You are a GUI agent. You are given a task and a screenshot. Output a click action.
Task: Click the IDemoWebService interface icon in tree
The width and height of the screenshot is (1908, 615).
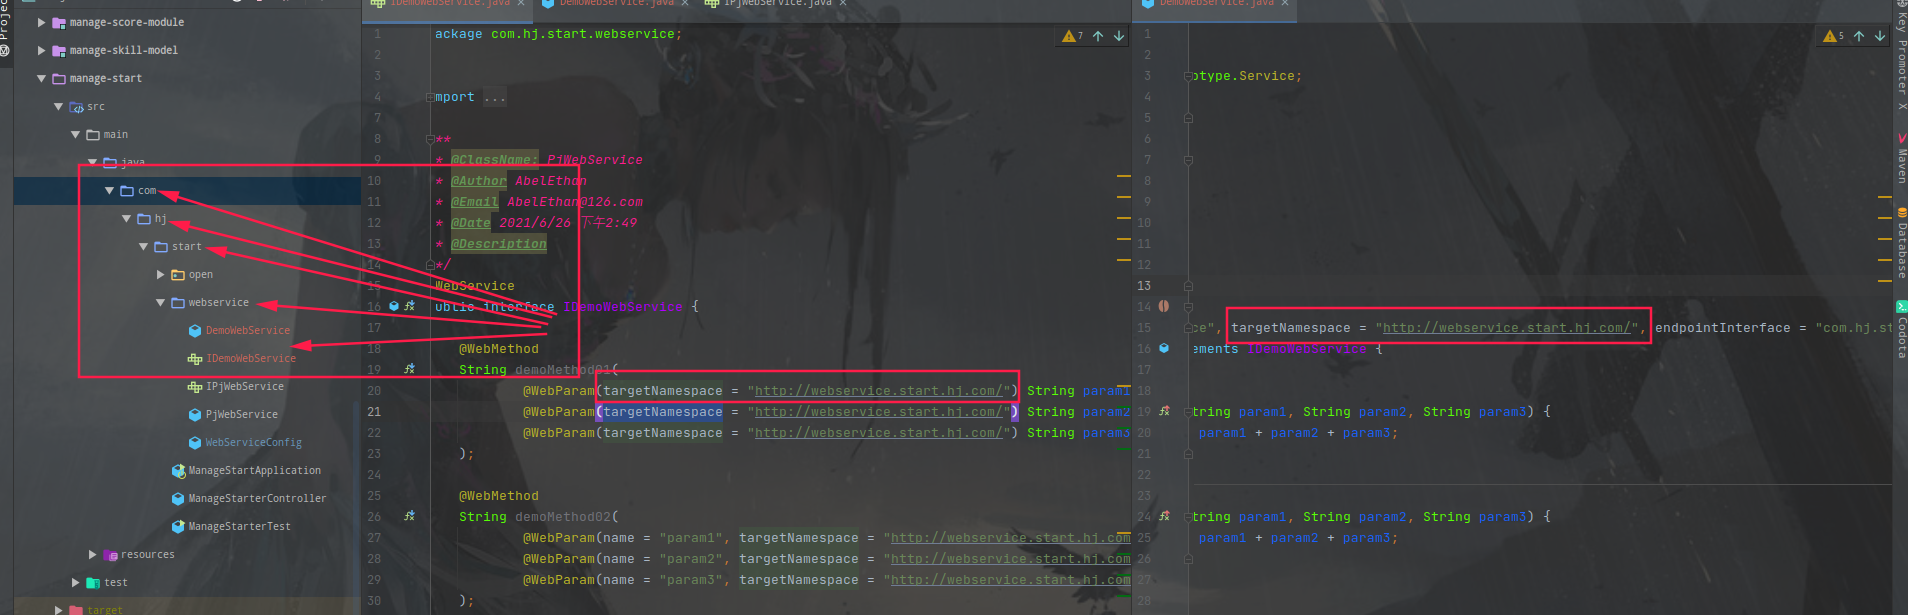[195, 358]
